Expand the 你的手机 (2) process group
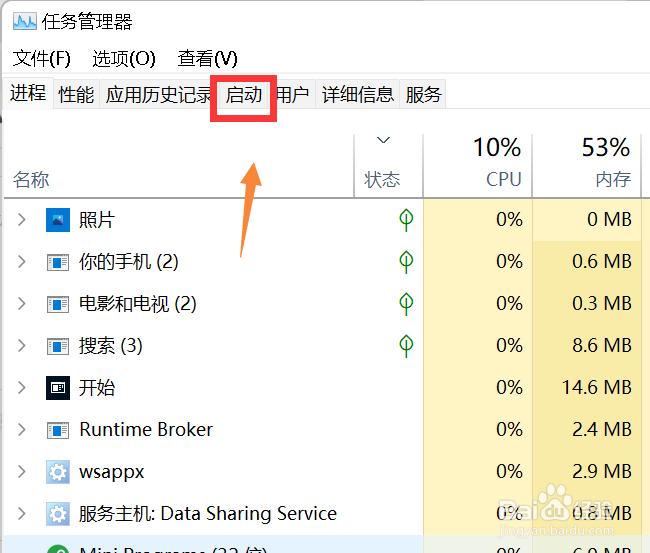Viewport: 650px width, 553px height. click(x=22, y=262)
